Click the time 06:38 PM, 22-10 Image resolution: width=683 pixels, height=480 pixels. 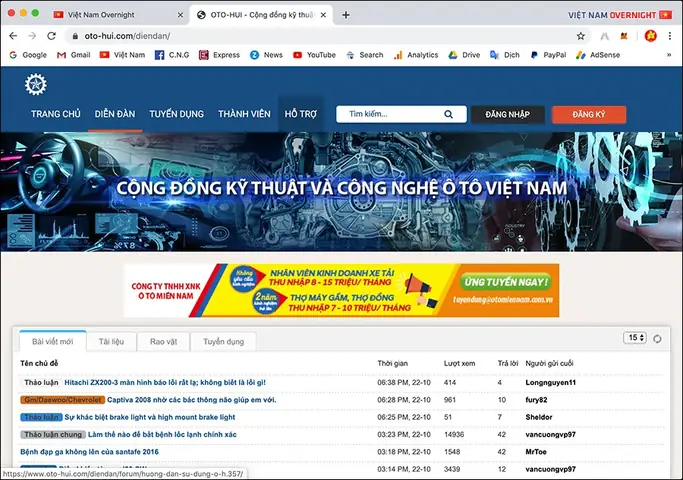pos(404,382)
